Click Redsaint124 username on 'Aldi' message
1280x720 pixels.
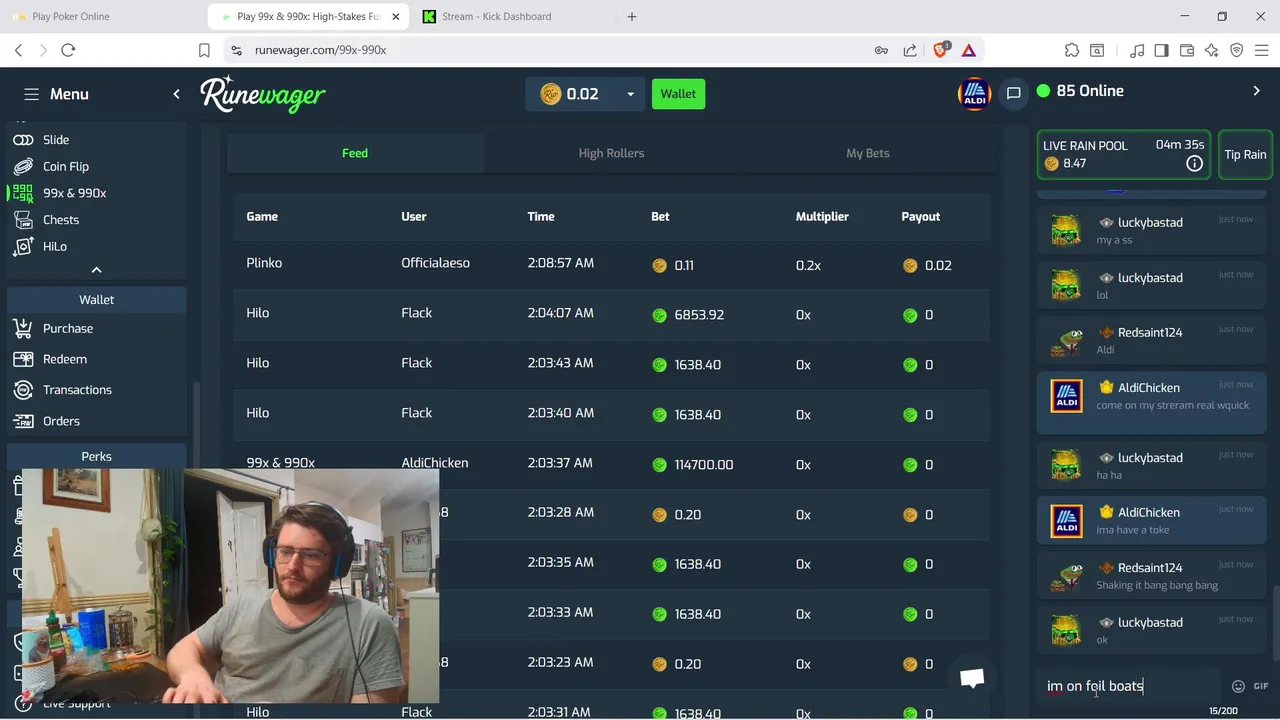tap(1150, 332)
